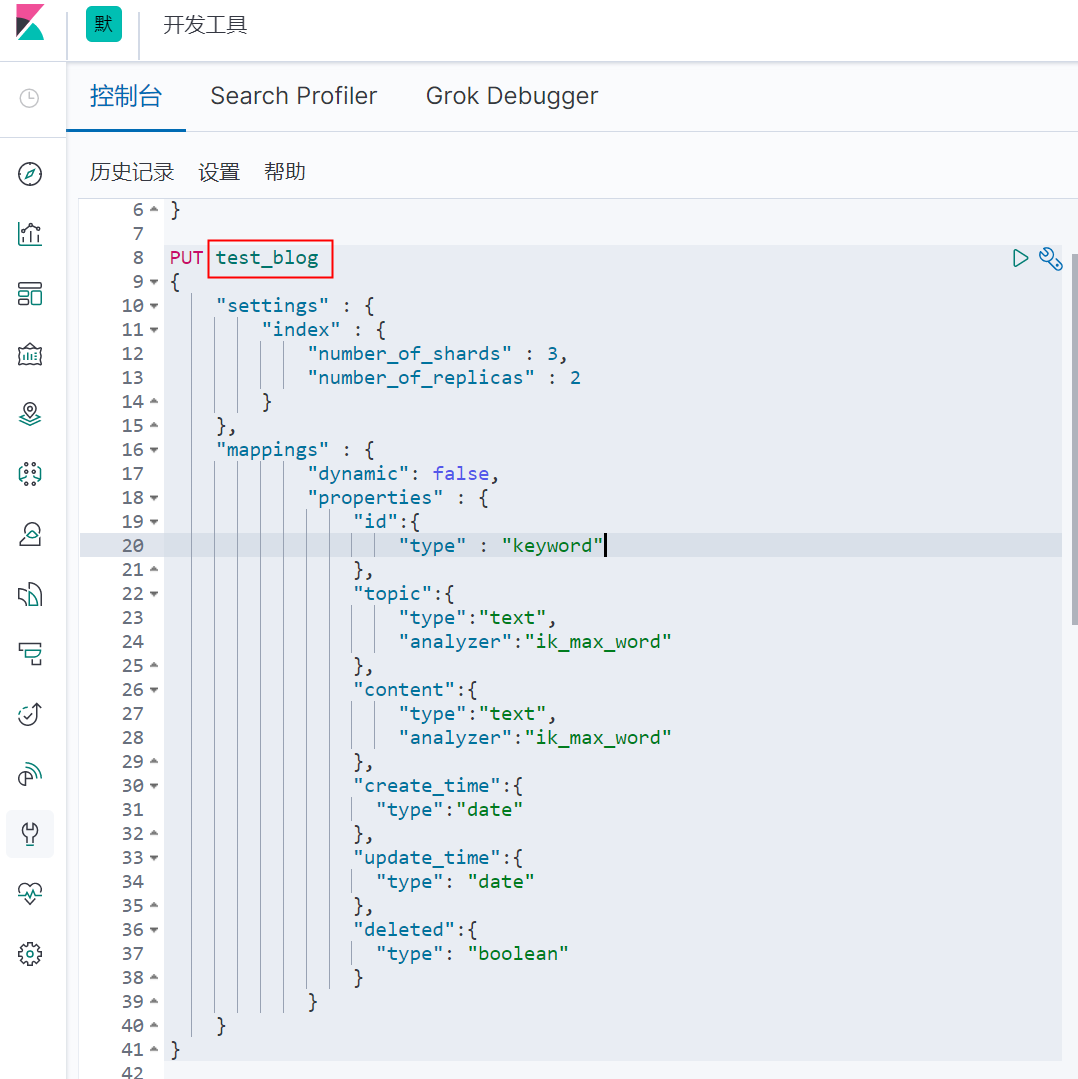Collapse the "mappings" block fold arrow
Image resolution: width=1078 pixels, height=1079 pixels.
click(x=154, y=450)
